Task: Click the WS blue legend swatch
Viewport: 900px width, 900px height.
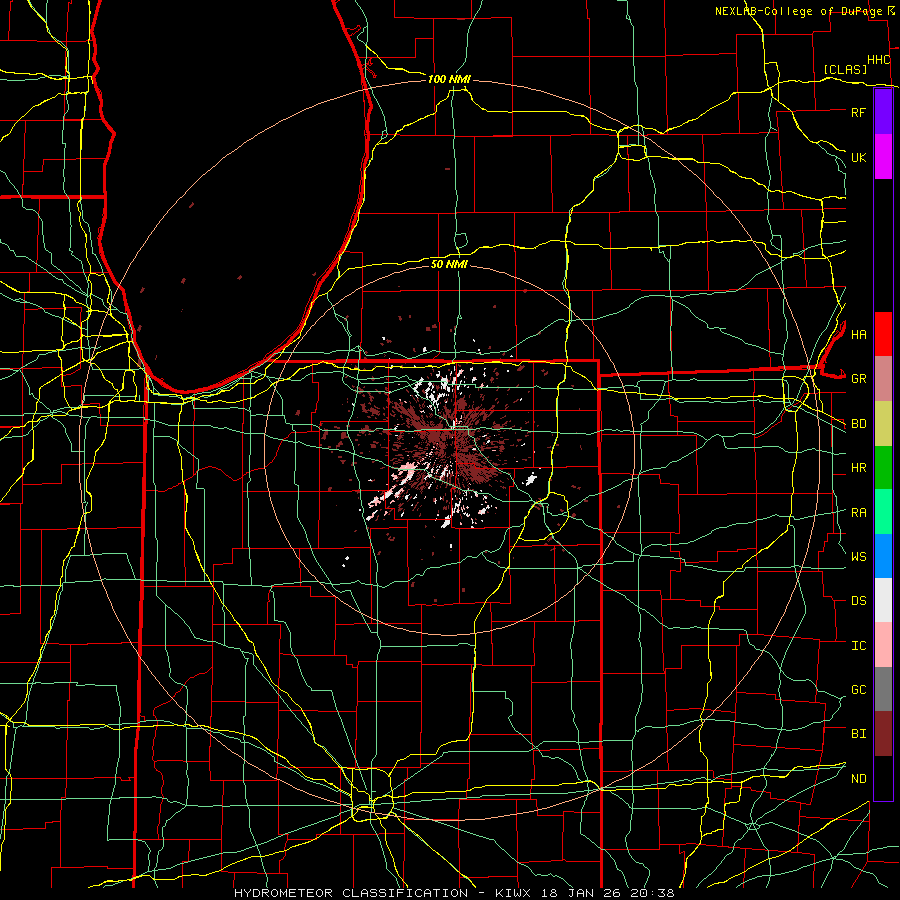Action: pyautogui.click(x=883, y=556)
